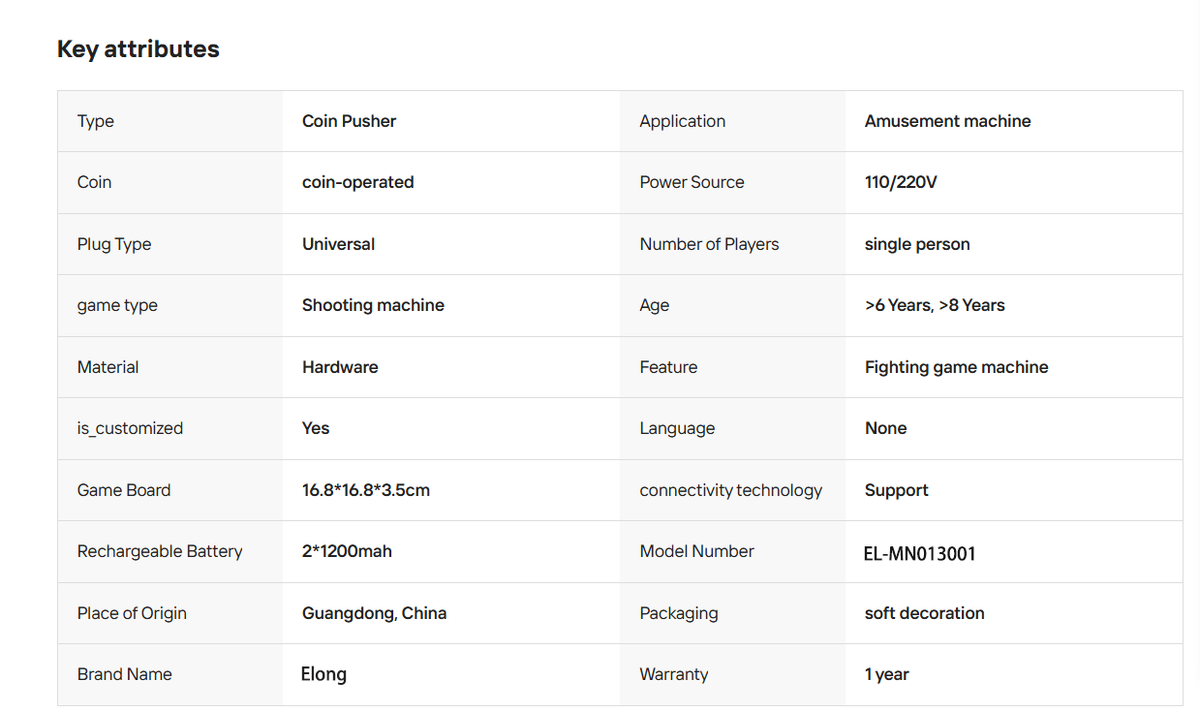Viewport: 1200px width, 712px height.
Task: Select the "Hardware" material value
Action: [340, 367]
